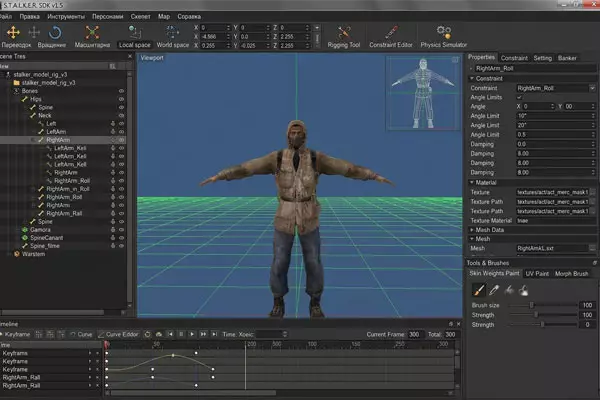The image size is (600, 400).
Task: Click the Gamora green node icon
Action: [25, 230]
